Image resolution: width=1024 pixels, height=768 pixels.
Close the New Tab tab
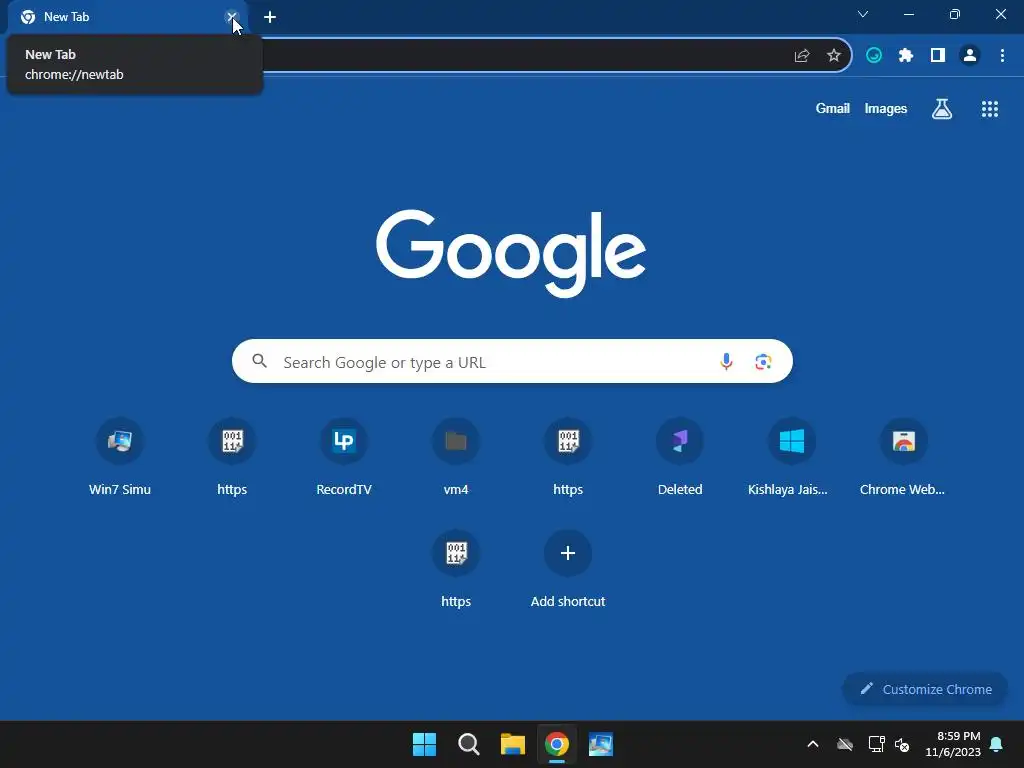click(231, 17)
